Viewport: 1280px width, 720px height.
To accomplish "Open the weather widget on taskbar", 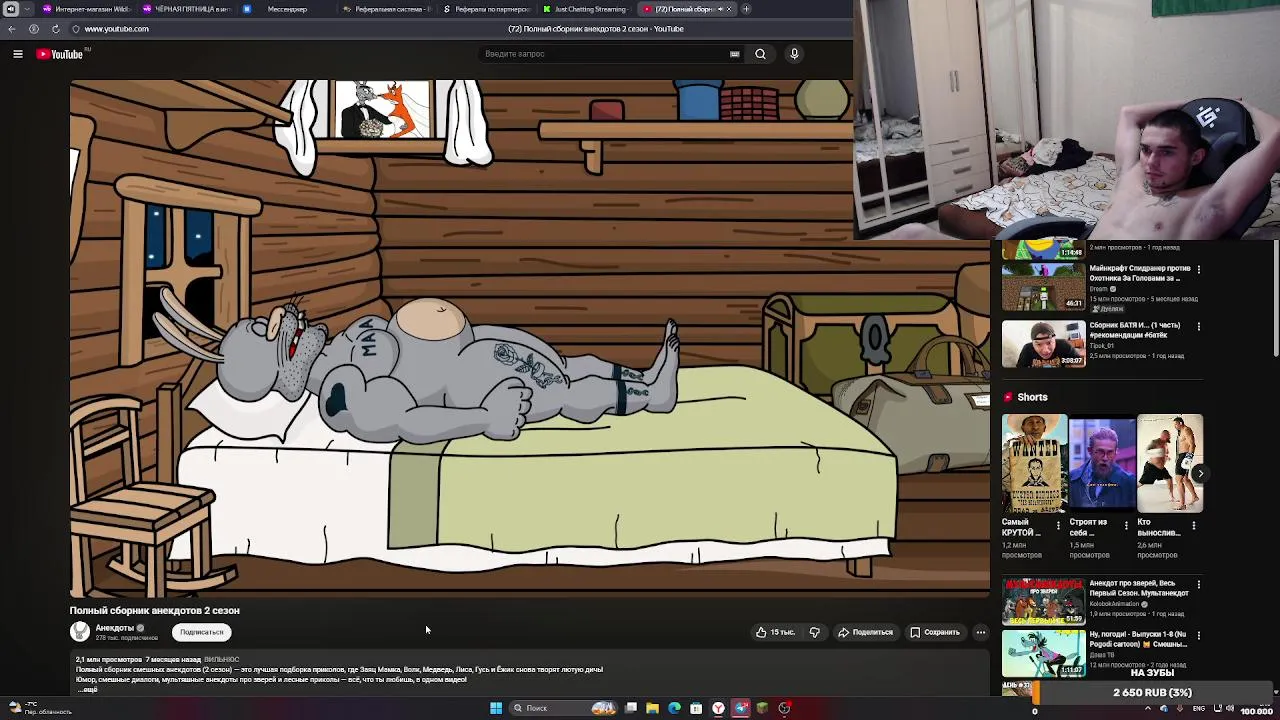I will tap(38, 708).
